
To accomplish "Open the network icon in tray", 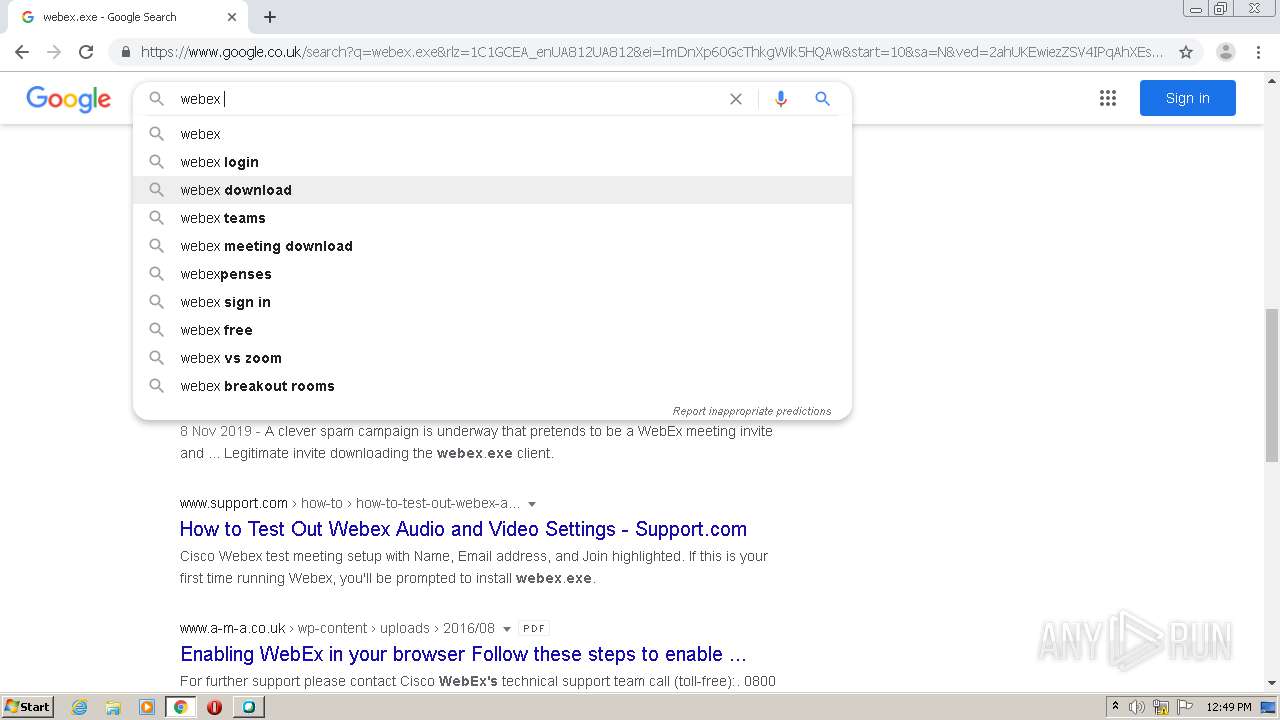I will pyautogui.click(x=1161, y=707).
